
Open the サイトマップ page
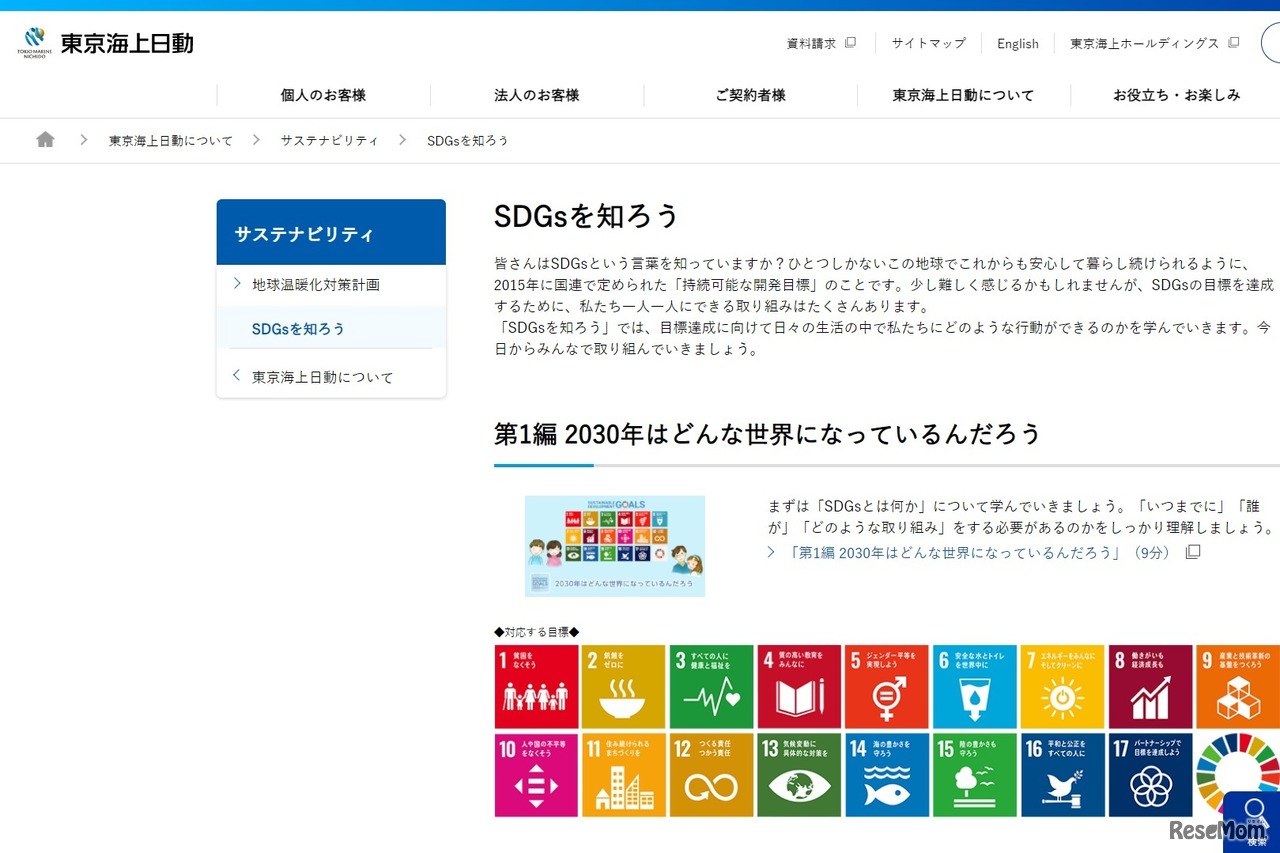pyautogui.click(x=931, y=43)
